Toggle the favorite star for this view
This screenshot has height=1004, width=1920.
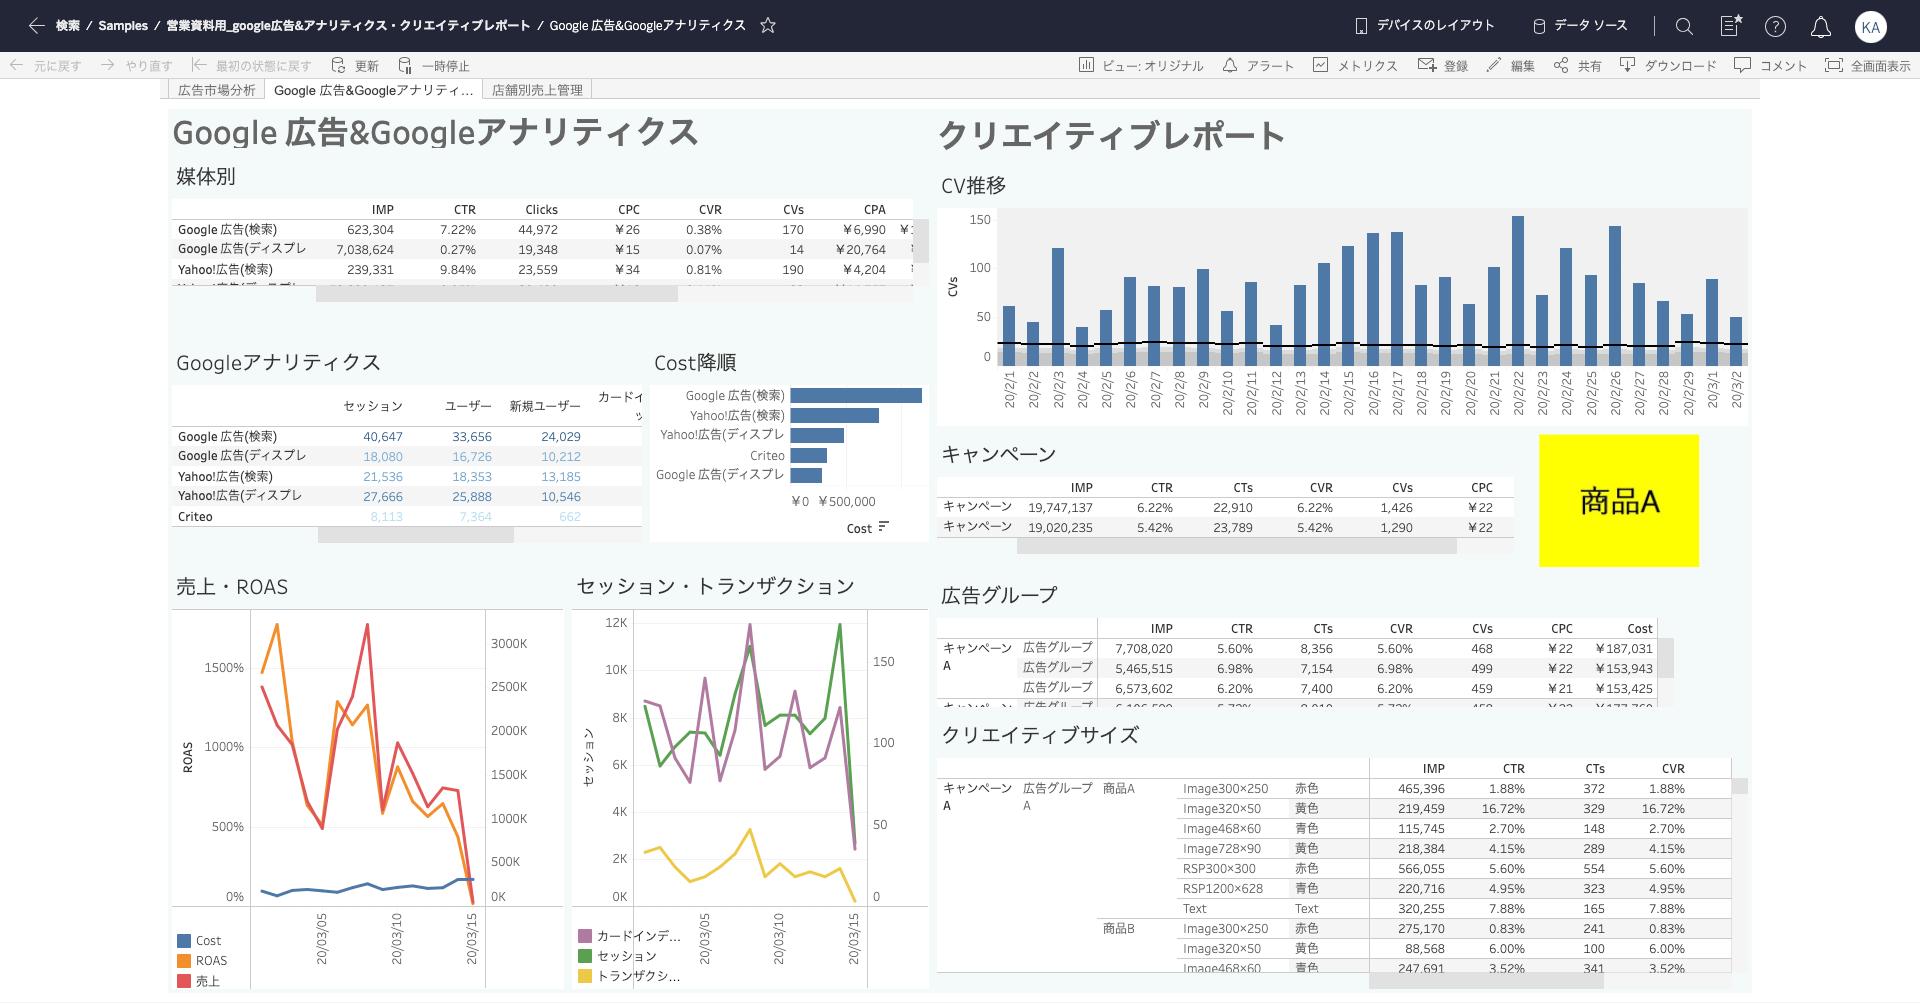tap(768, 26)
